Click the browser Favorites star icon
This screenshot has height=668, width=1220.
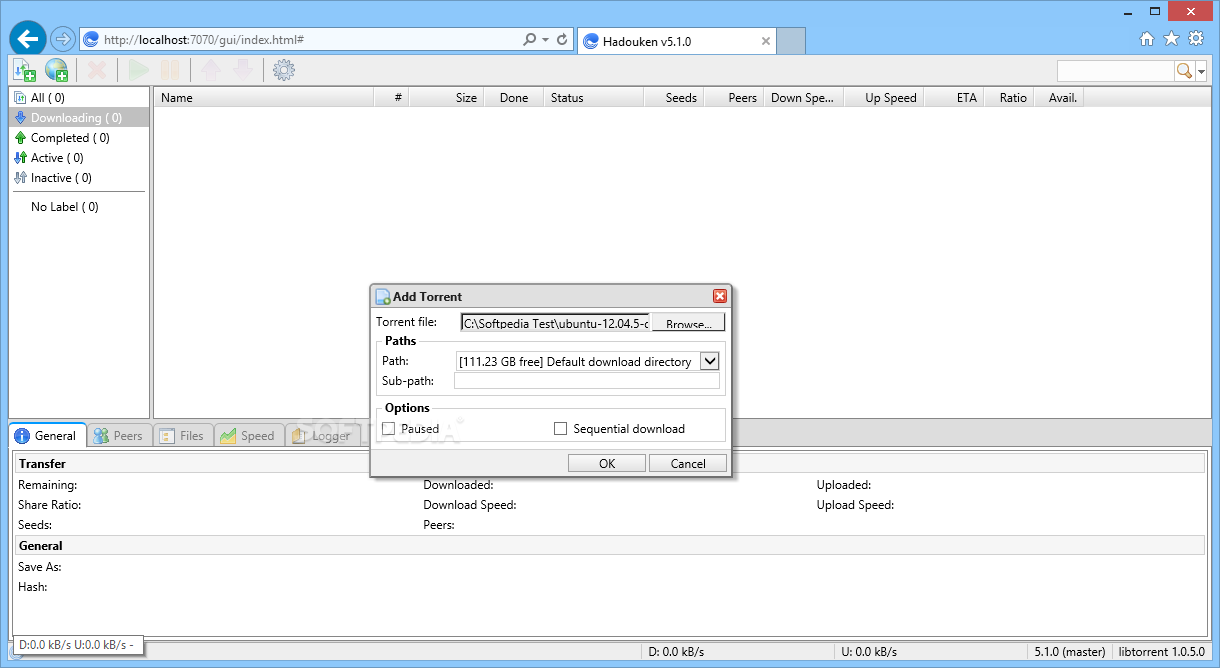click(x=1171, y=39)
